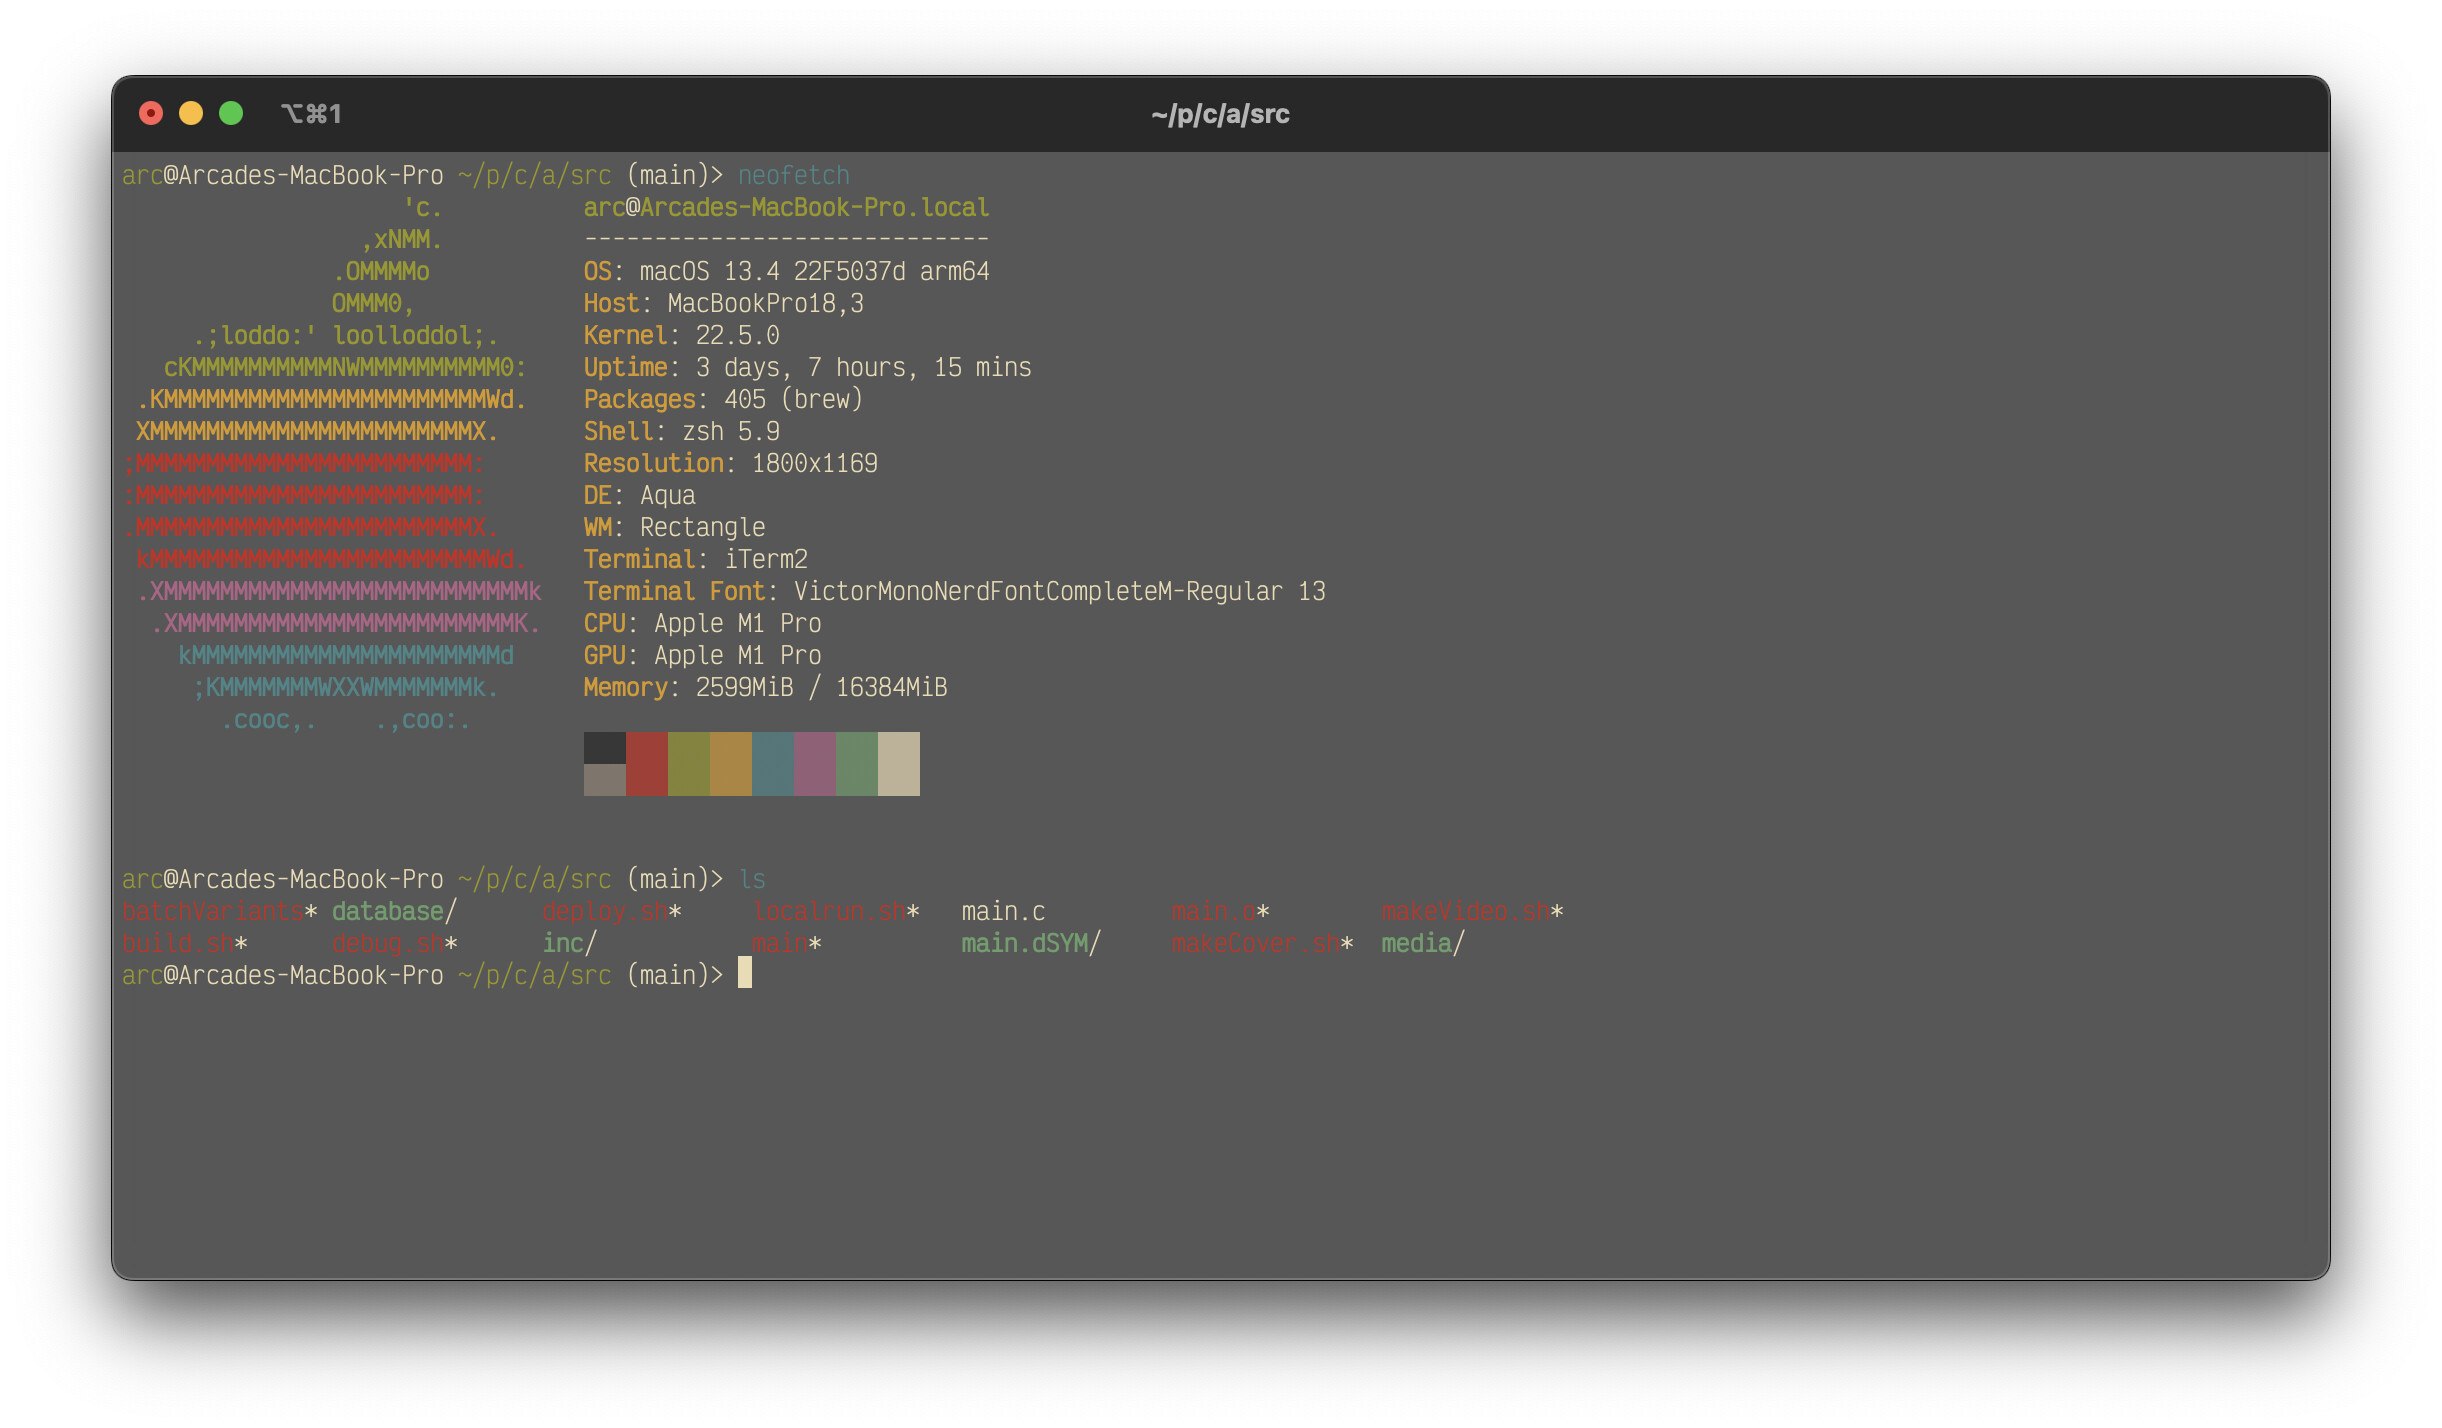This screenshot has width=2442, height=1428.
Task: Click the DE: Aqua line
Action: [x=639, y=495]
